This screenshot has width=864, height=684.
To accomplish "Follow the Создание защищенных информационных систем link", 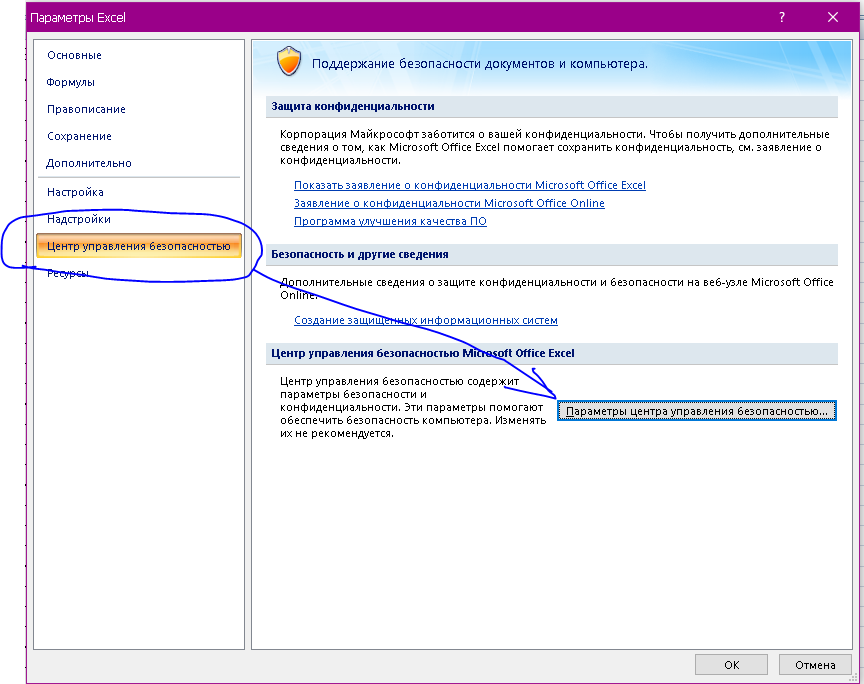I will point(425,320).
